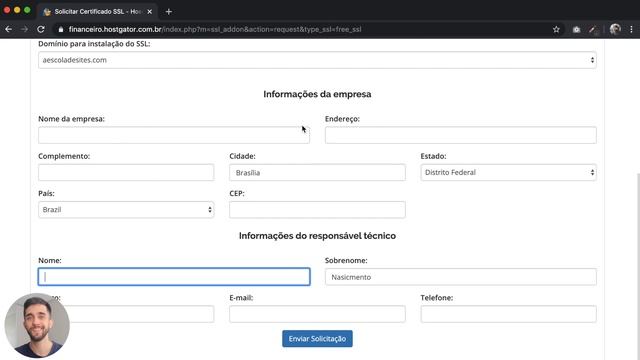Submit with the Enviar Solicitação button
The width and height of the screenshot is (640, 360).
(x=317, y=339)
